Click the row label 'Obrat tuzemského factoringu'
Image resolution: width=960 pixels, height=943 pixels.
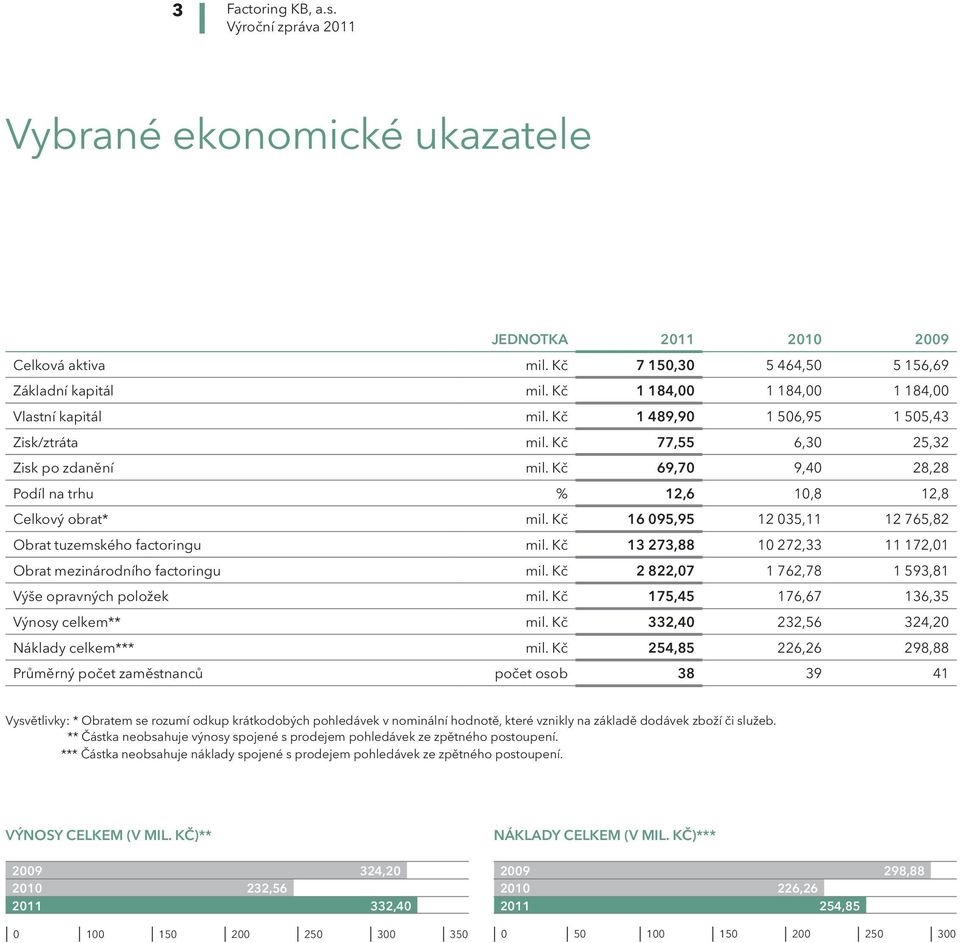tap(107, 546)
